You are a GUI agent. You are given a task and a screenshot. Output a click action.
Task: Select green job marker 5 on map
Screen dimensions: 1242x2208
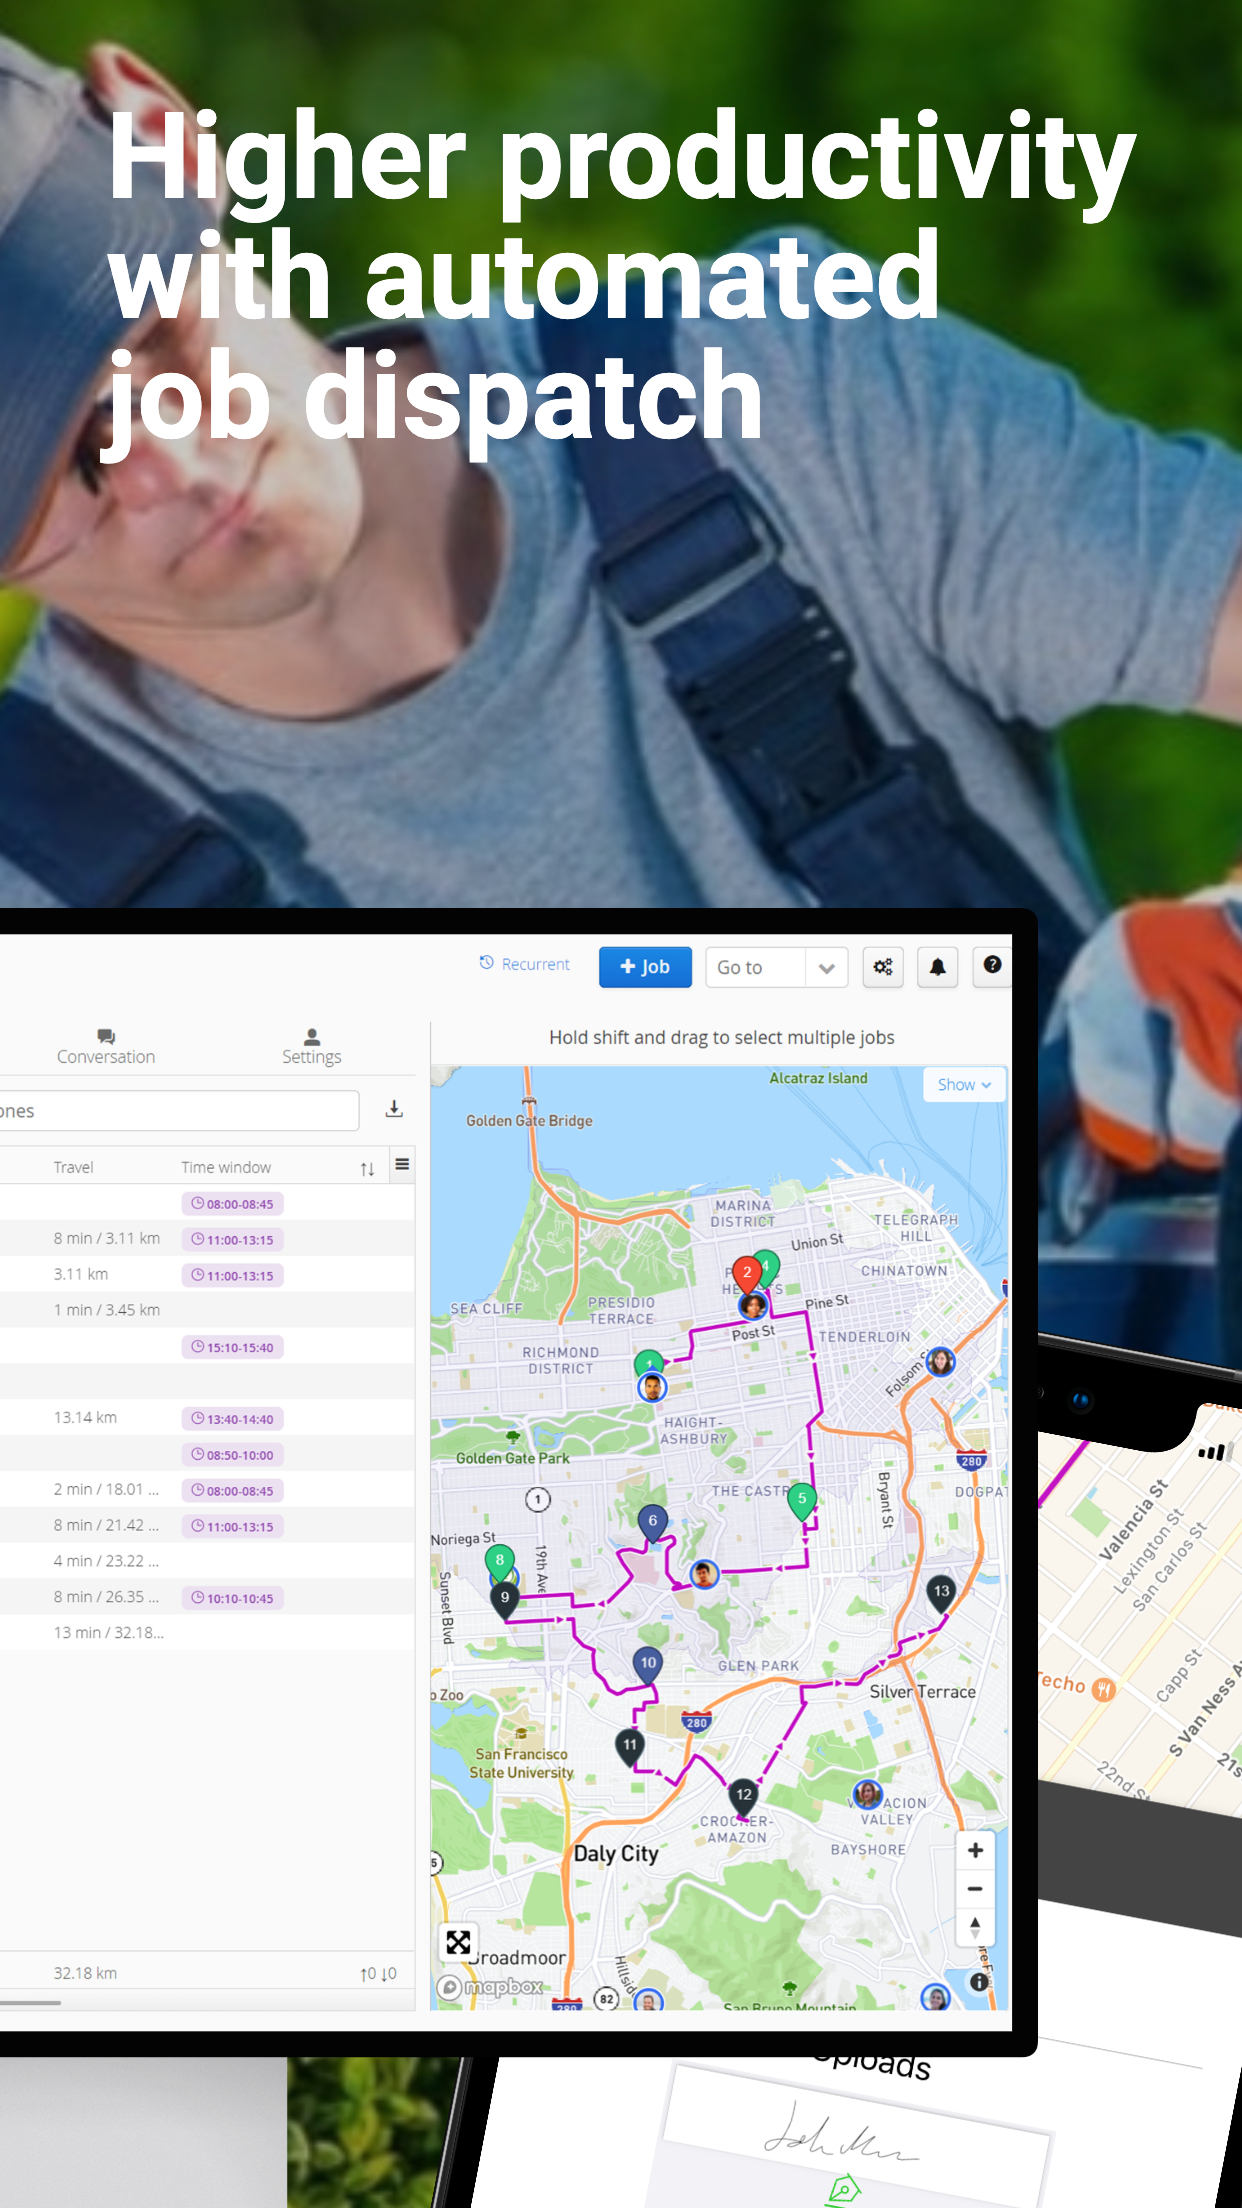(802, 1501)
